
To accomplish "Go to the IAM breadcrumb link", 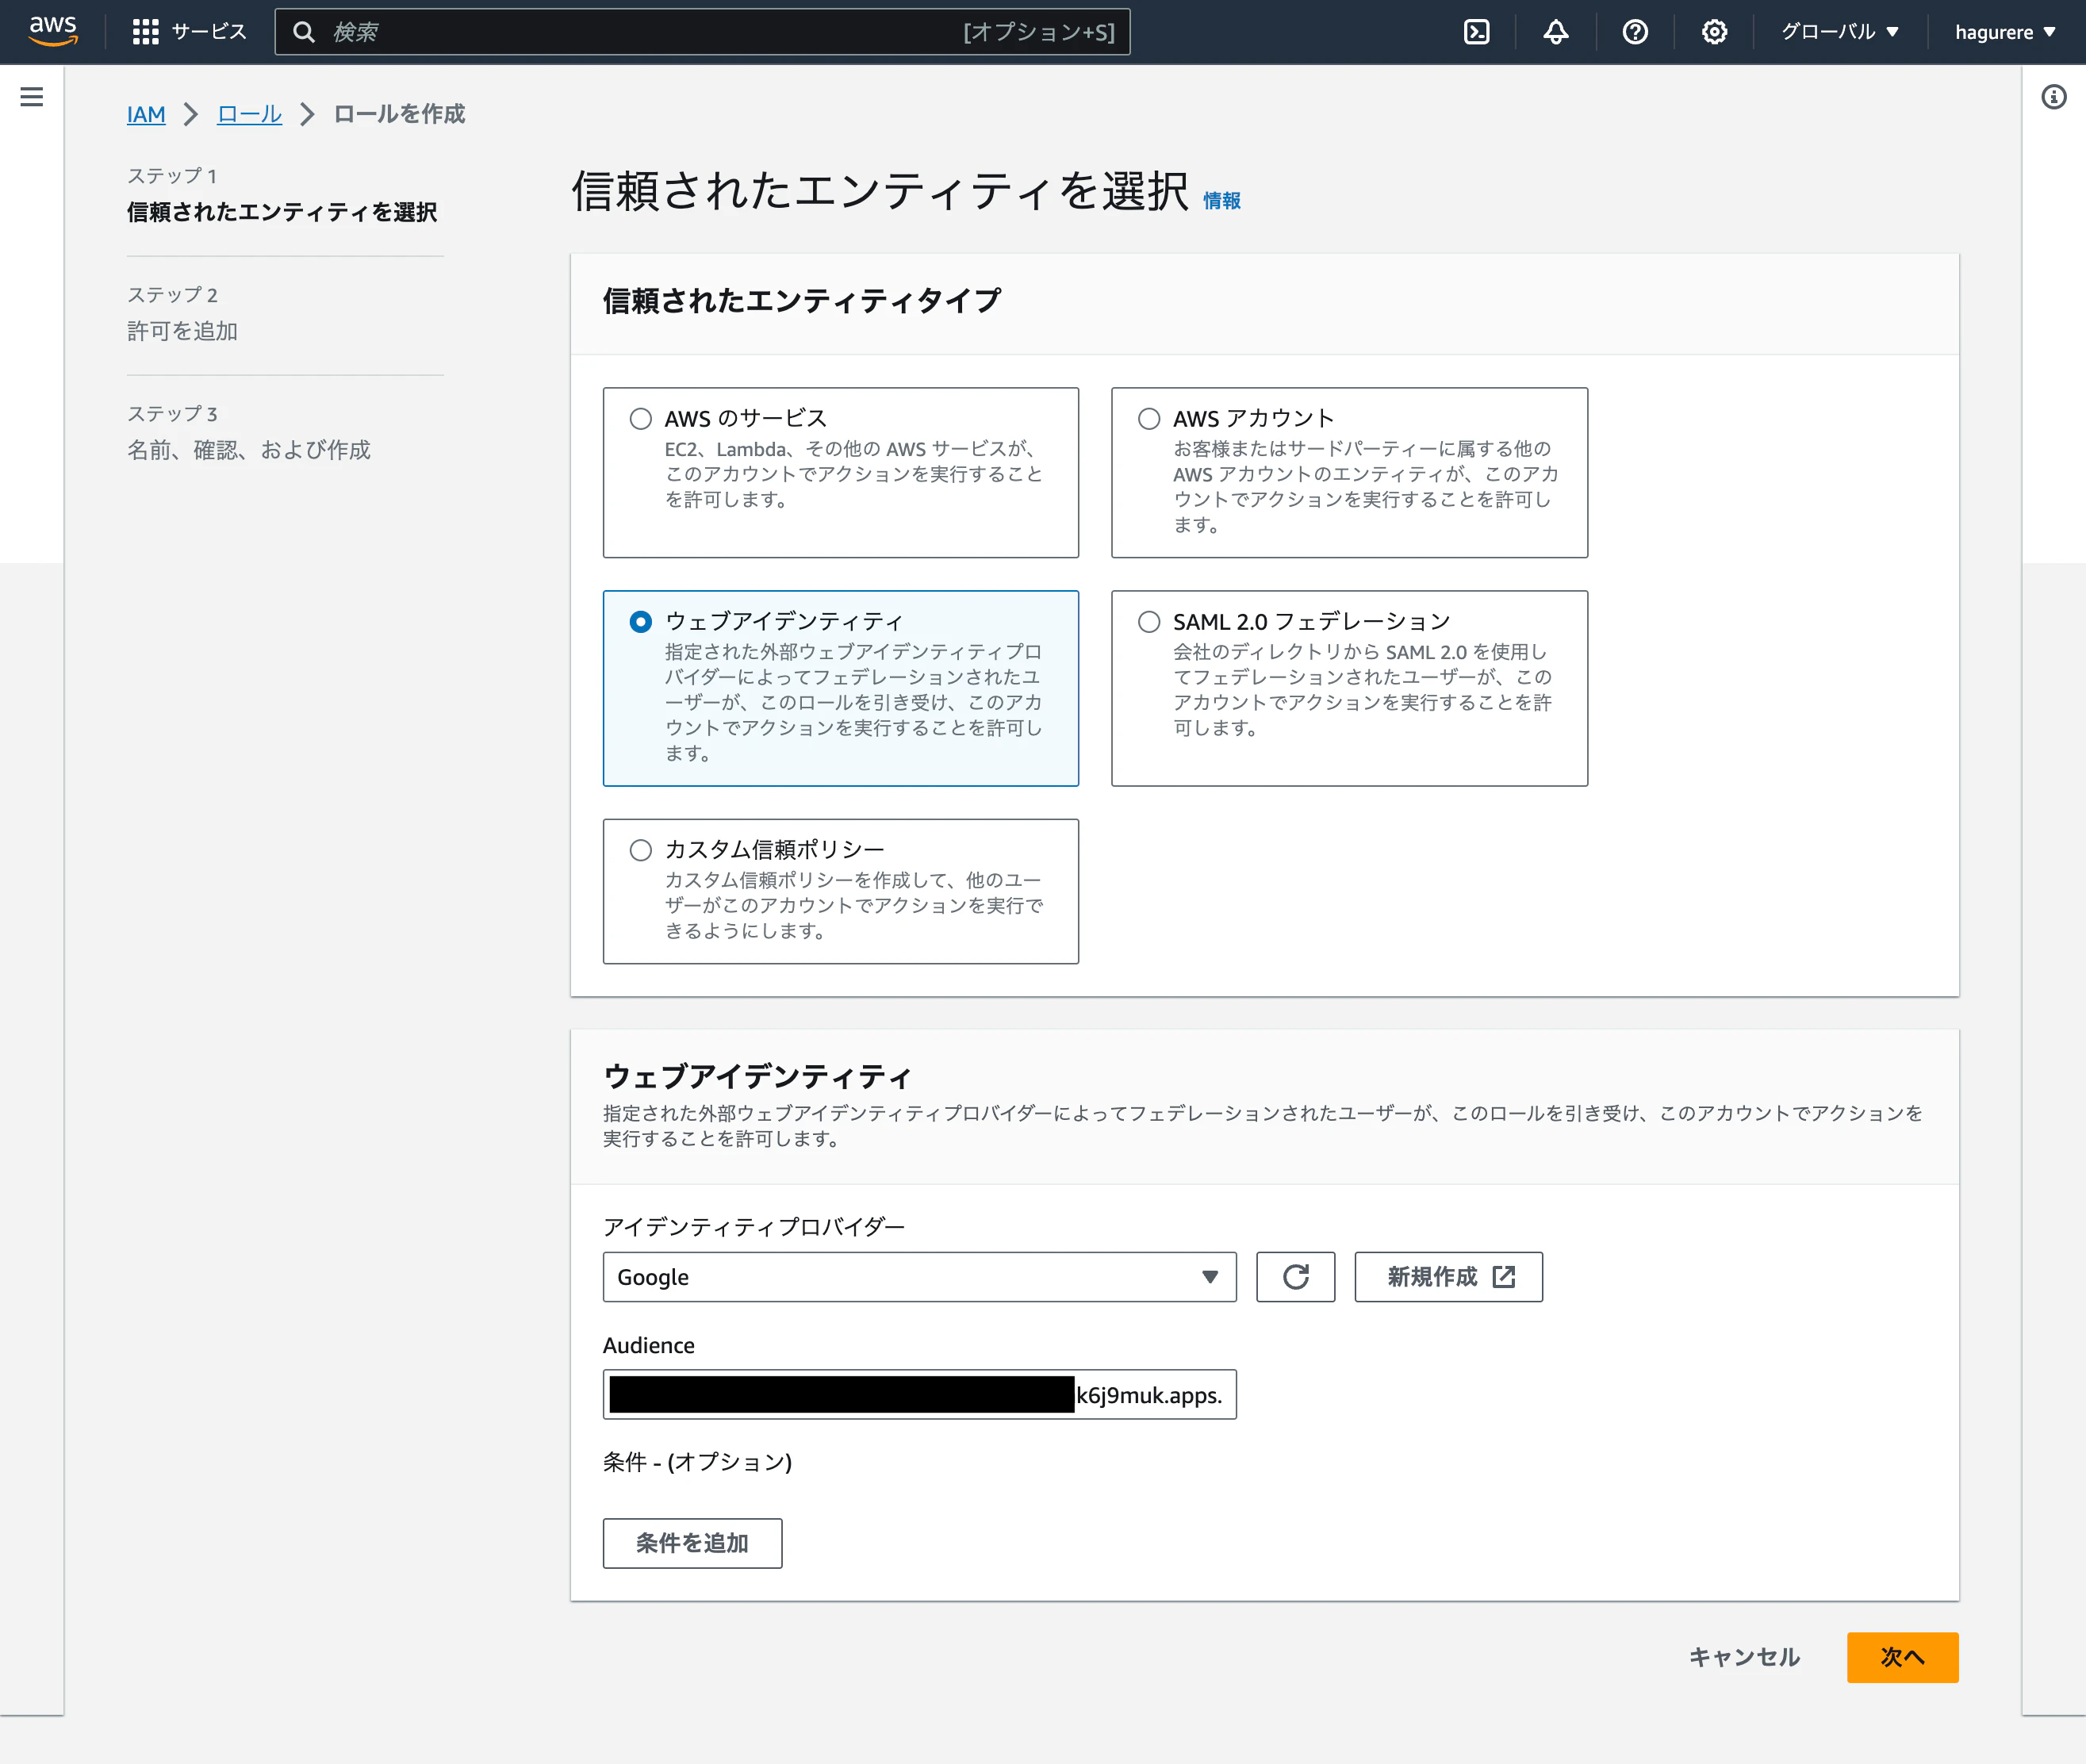I will point(146,114).
